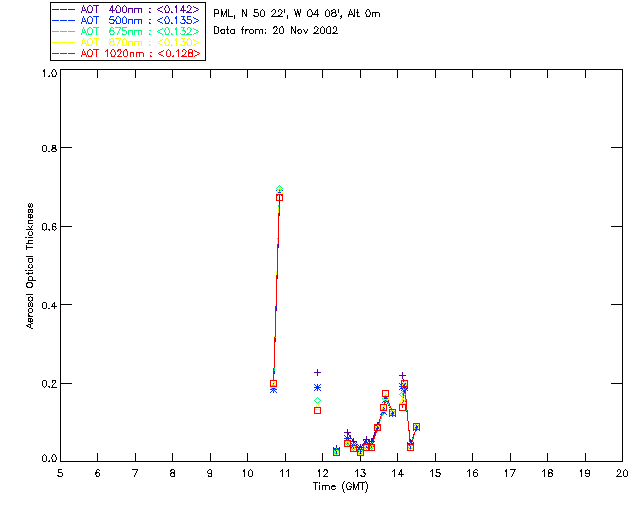Click the x-axis tick label 13
640x512 pixels.
360,473
